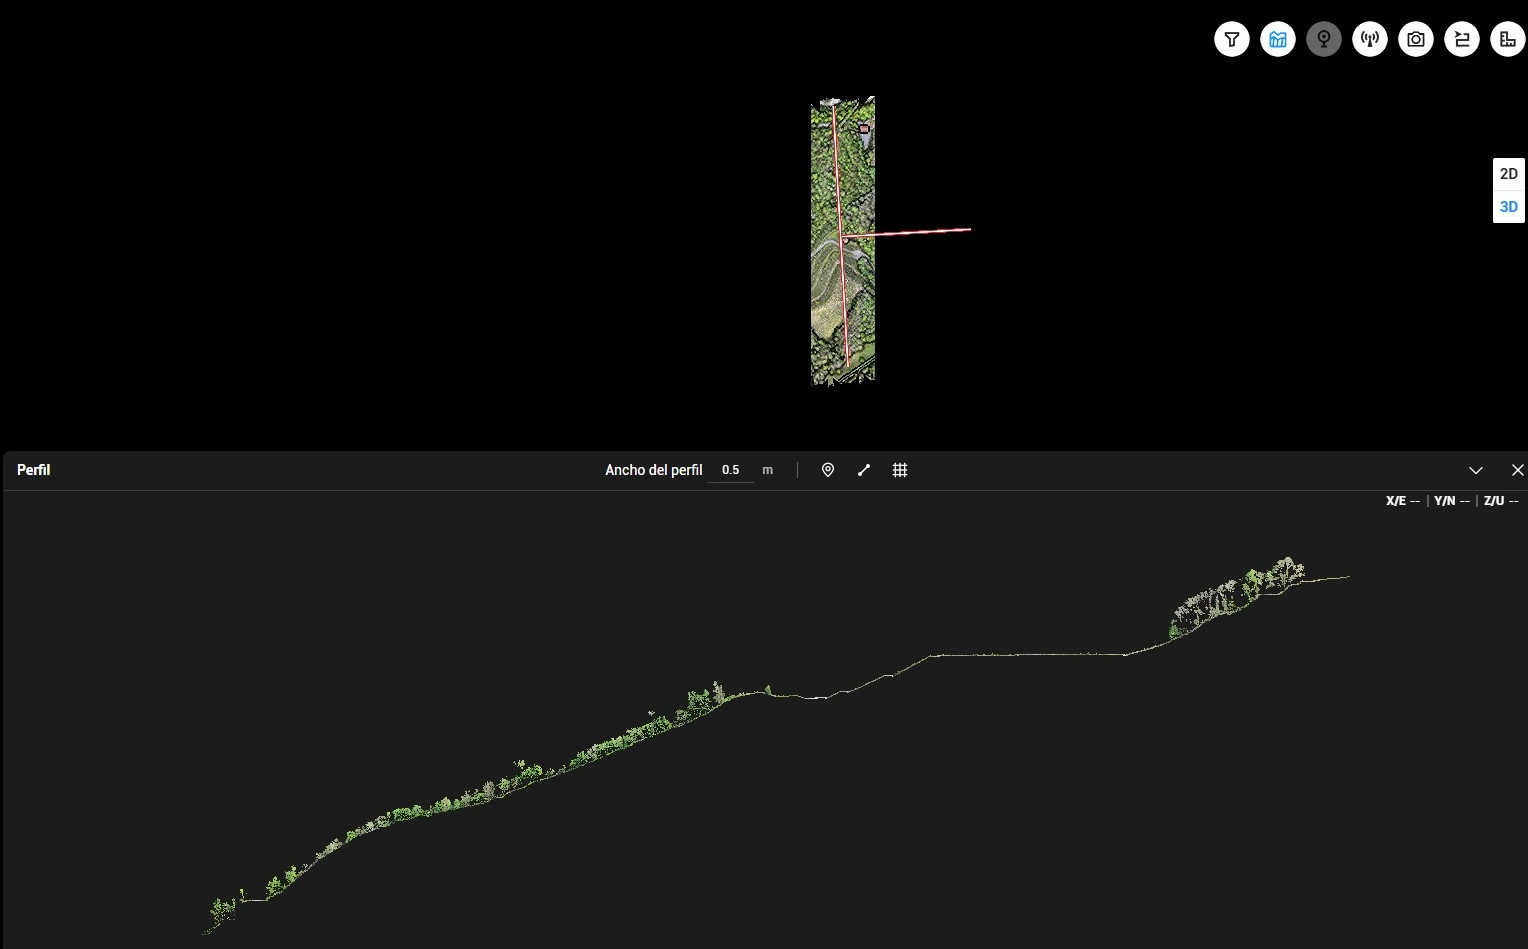Click the Y/N coordinate readout
This screenshot has width=1528, height=949.
pos(1452,501)
